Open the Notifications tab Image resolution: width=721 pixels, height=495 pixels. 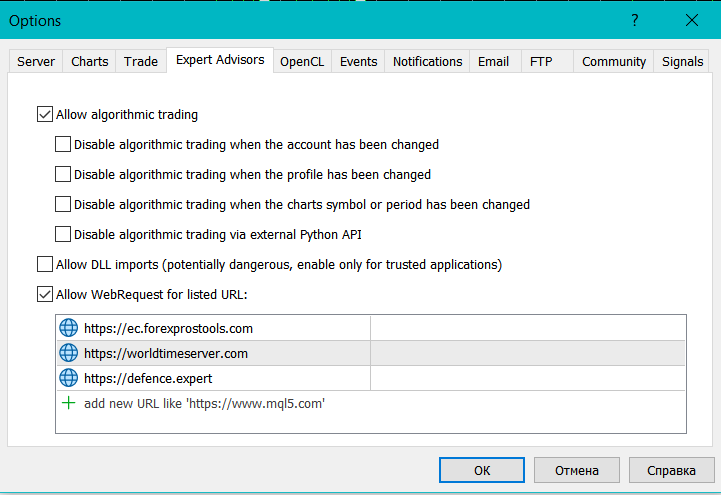427,62
